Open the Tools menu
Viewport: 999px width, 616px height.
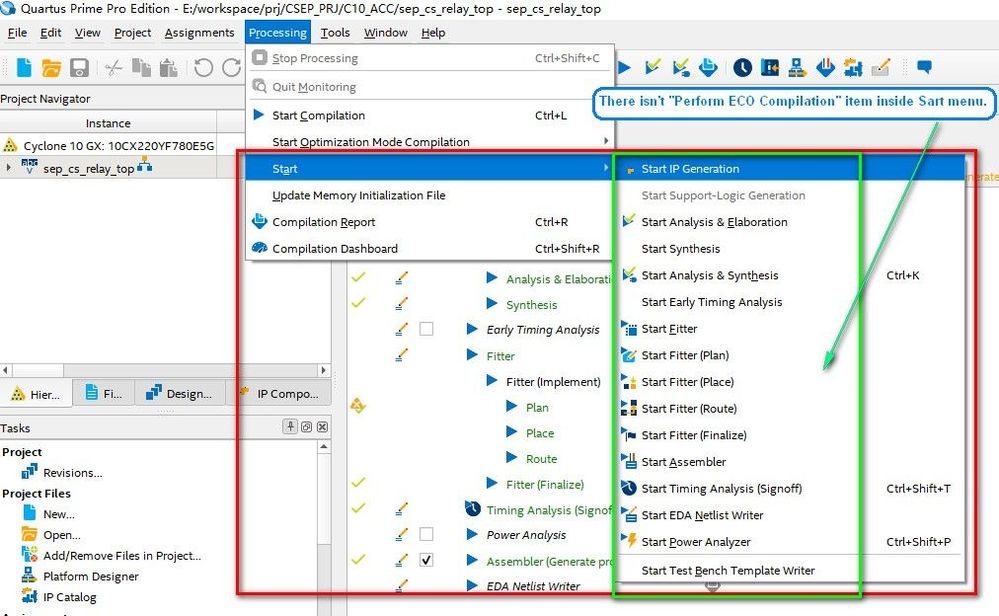pos(335,32)
